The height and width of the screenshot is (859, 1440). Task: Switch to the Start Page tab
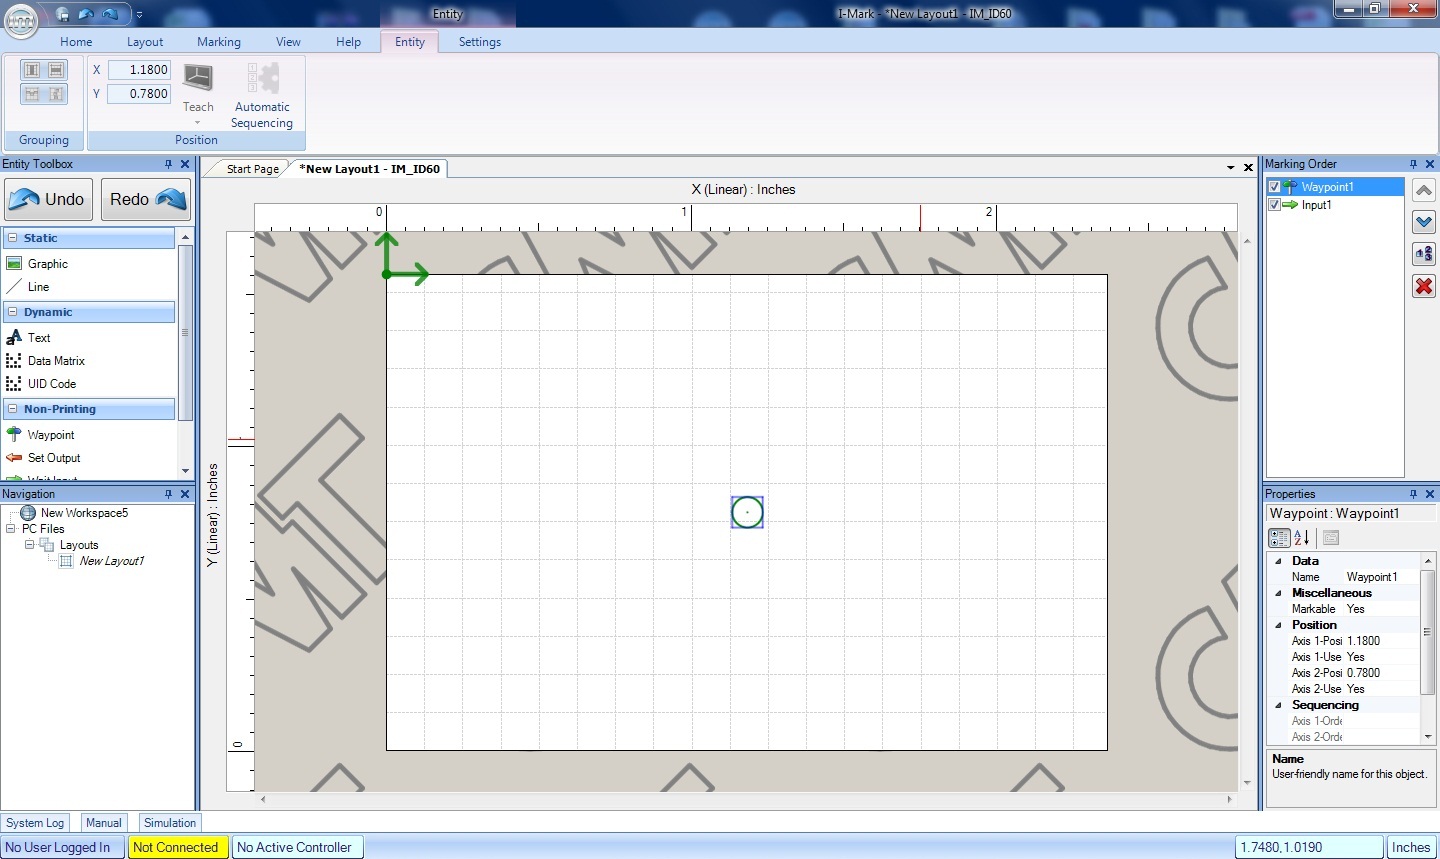[x=252, y=169]
